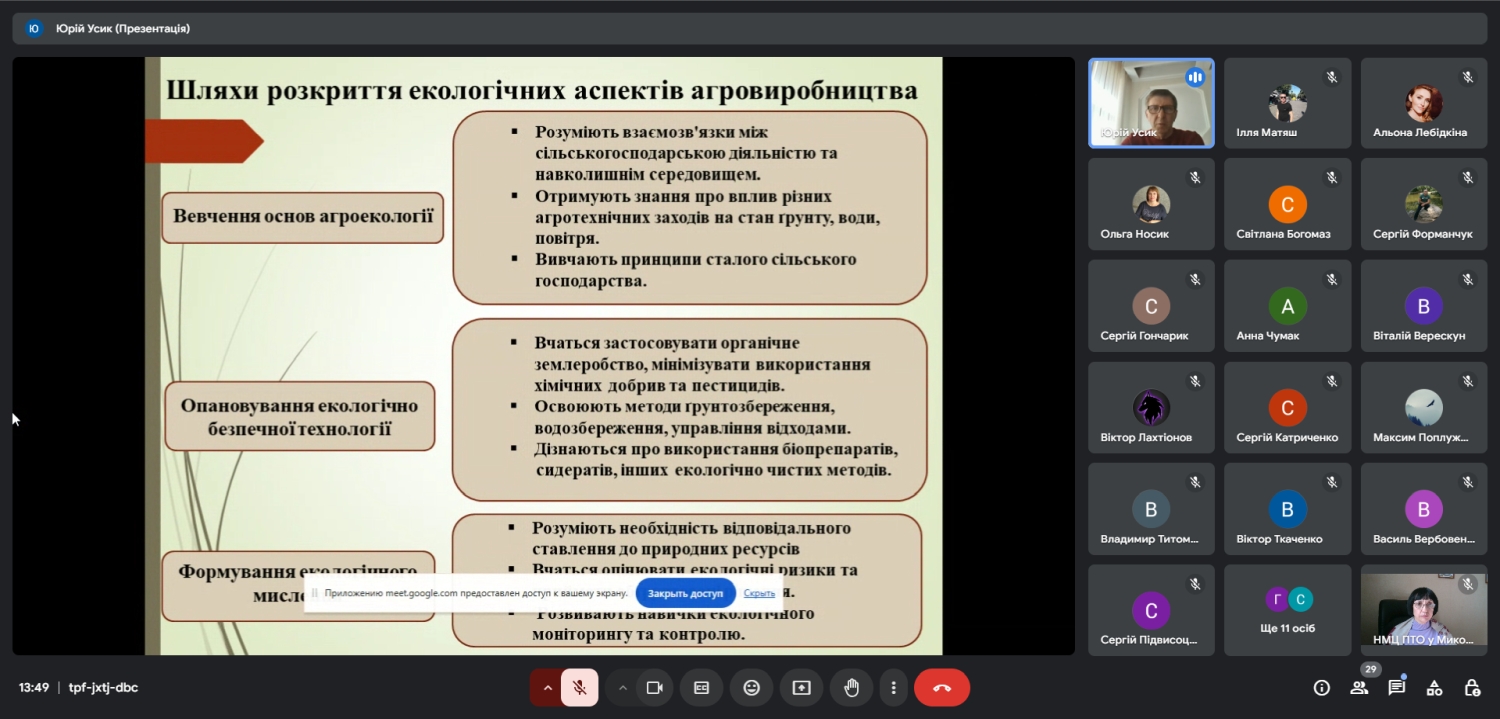The image size is (1500, 719).
Task: Click Віталій Верескун's purple 'B' avatar
Action: pos(1423,306)
